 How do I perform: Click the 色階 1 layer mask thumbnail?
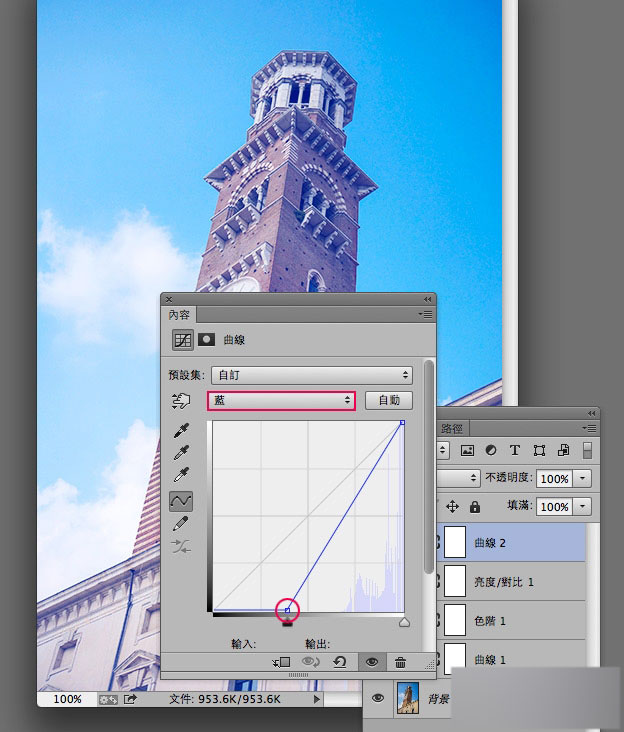pyautogui.click(x=455, y=620)
